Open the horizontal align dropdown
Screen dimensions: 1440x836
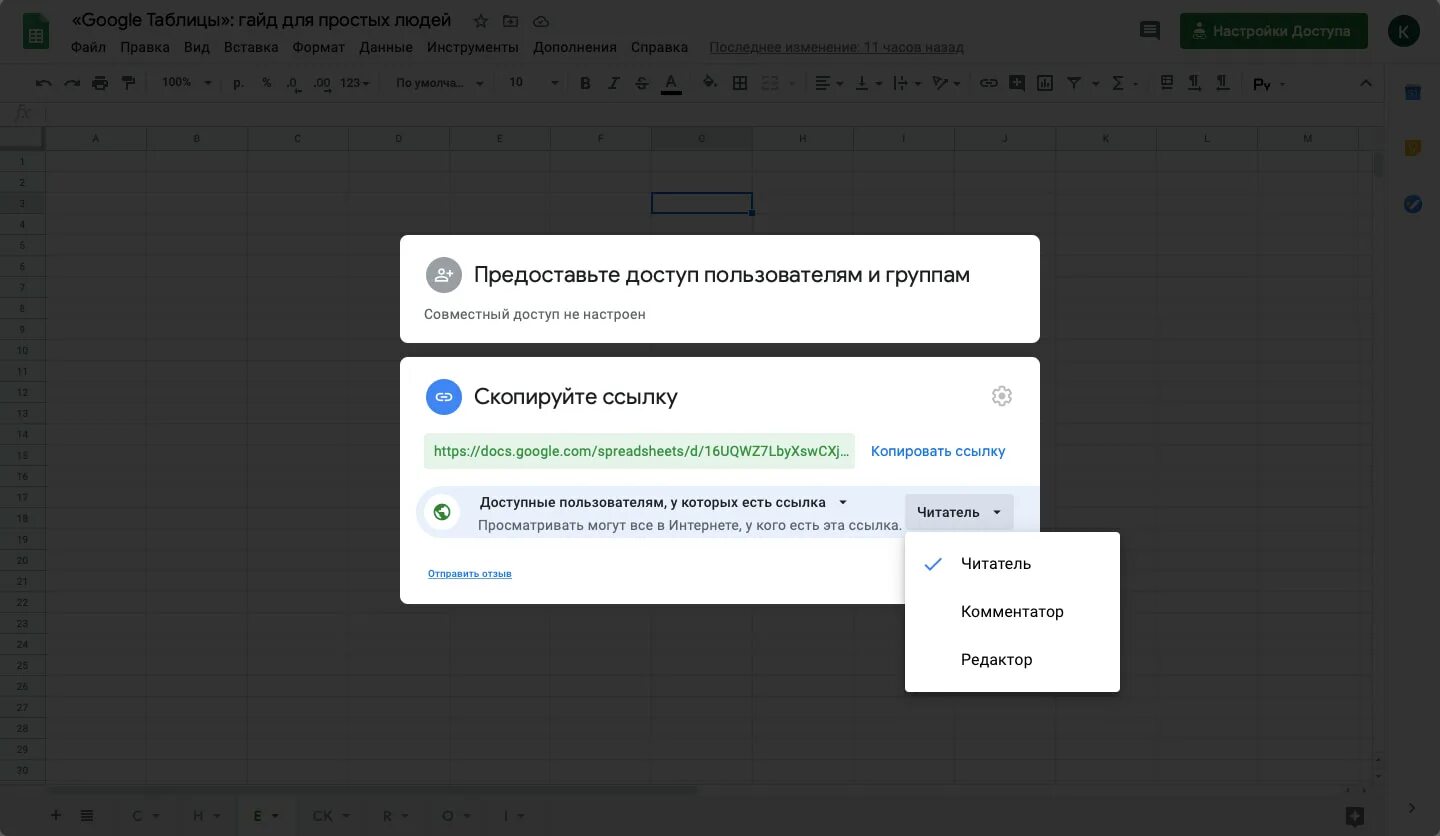pos(829,83)
